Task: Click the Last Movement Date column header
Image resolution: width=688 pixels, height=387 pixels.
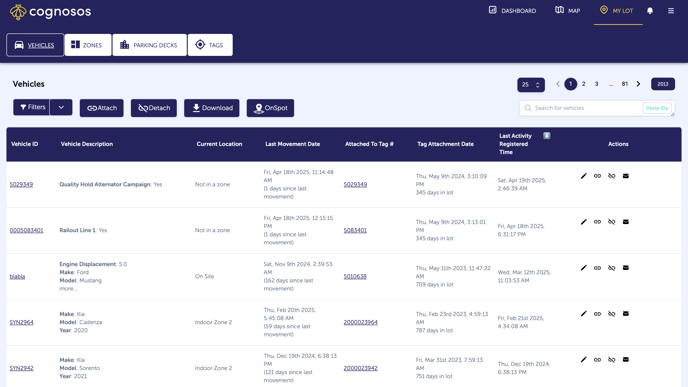Action: tap(293, 144)
